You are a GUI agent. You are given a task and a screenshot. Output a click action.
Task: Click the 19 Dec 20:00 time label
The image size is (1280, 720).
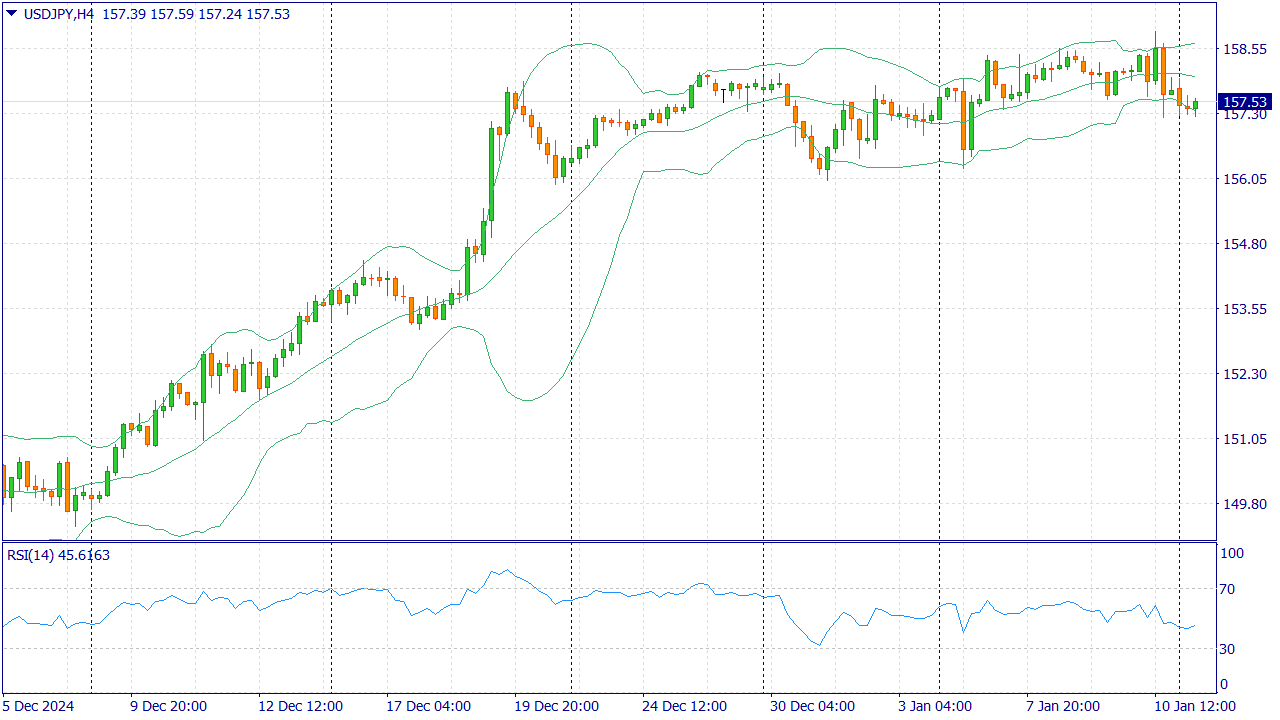click(x=557, y=706)
